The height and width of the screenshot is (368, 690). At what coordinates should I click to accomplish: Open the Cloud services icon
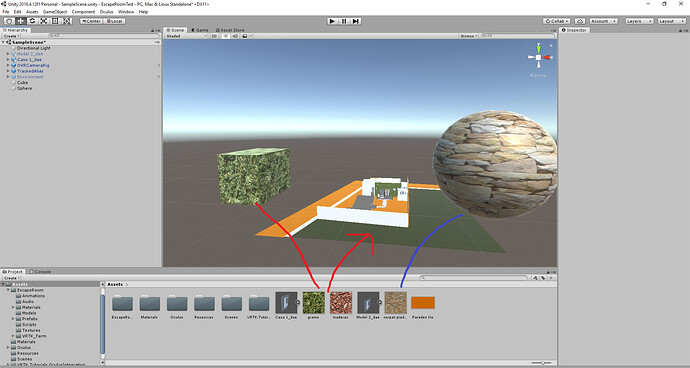(580, 21)
